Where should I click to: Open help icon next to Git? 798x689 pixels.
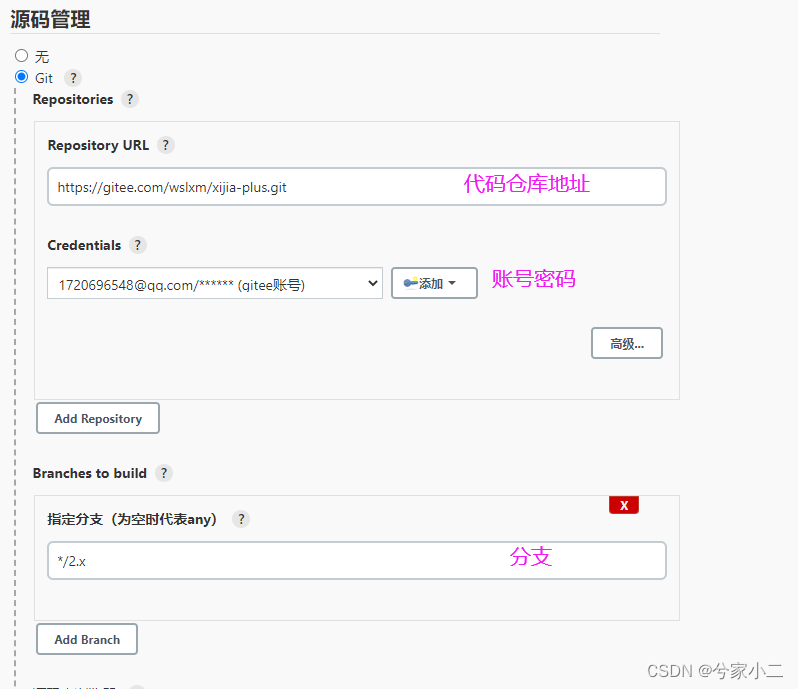click(73, 78)
